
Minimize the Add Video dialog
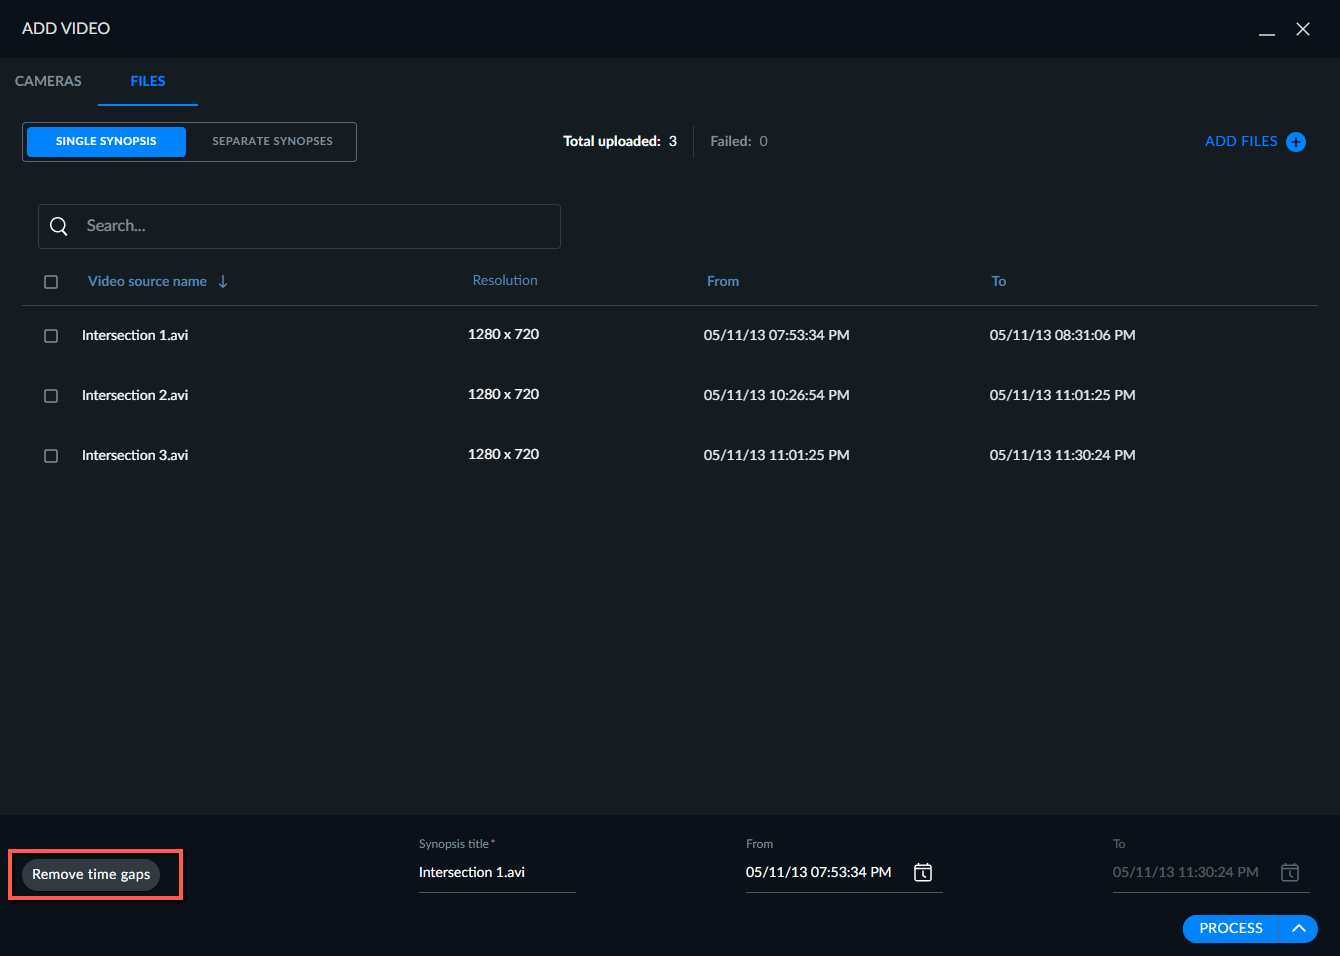[1267, 30]
